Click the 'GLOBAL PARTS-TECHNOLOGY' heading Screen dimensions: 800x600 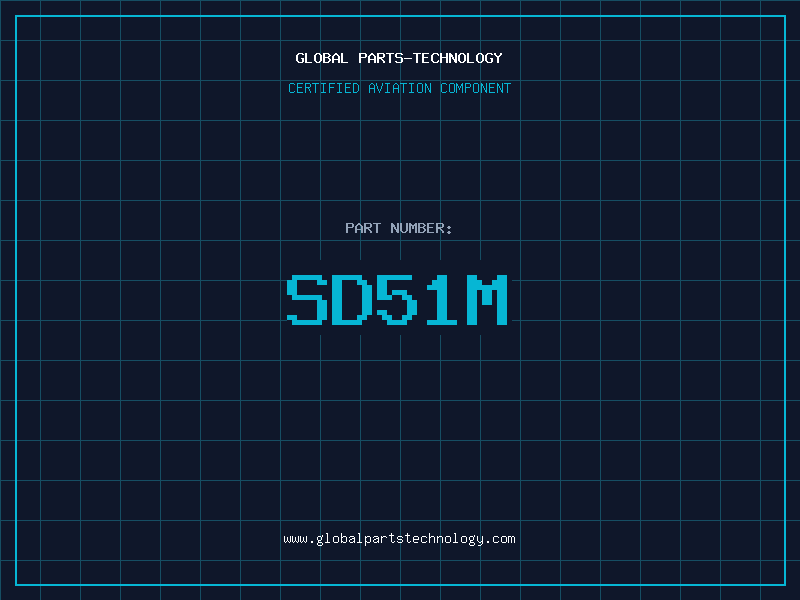(x=399, y=58)
